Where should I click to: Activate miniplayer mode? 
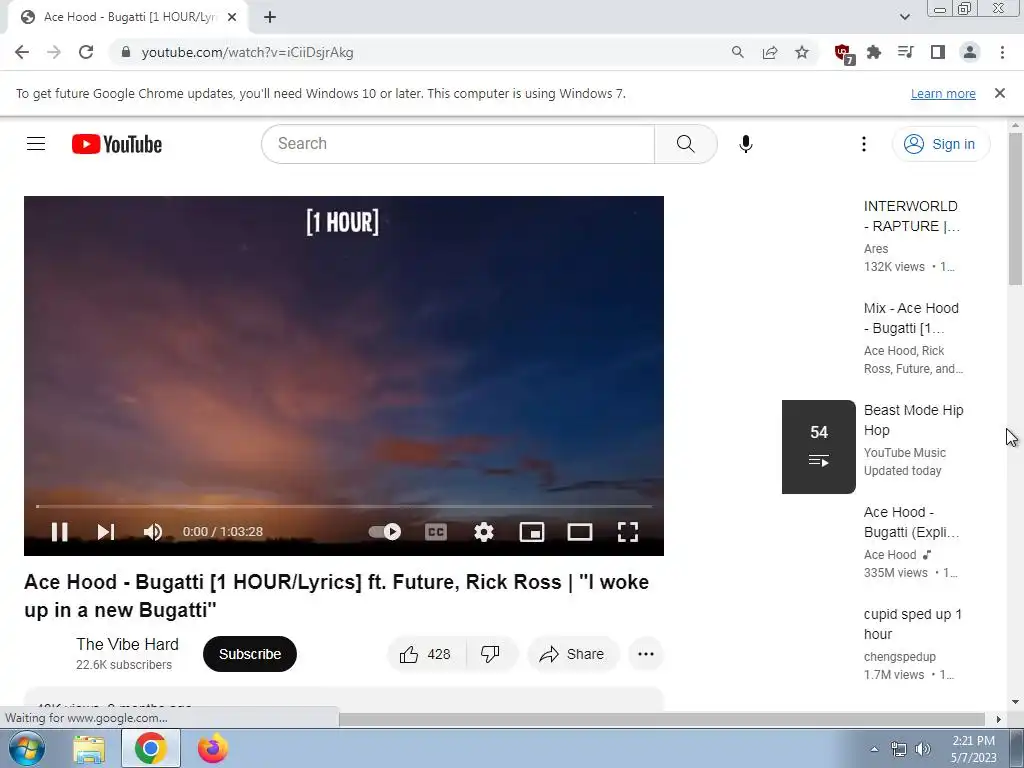click(x=532, y=532)
